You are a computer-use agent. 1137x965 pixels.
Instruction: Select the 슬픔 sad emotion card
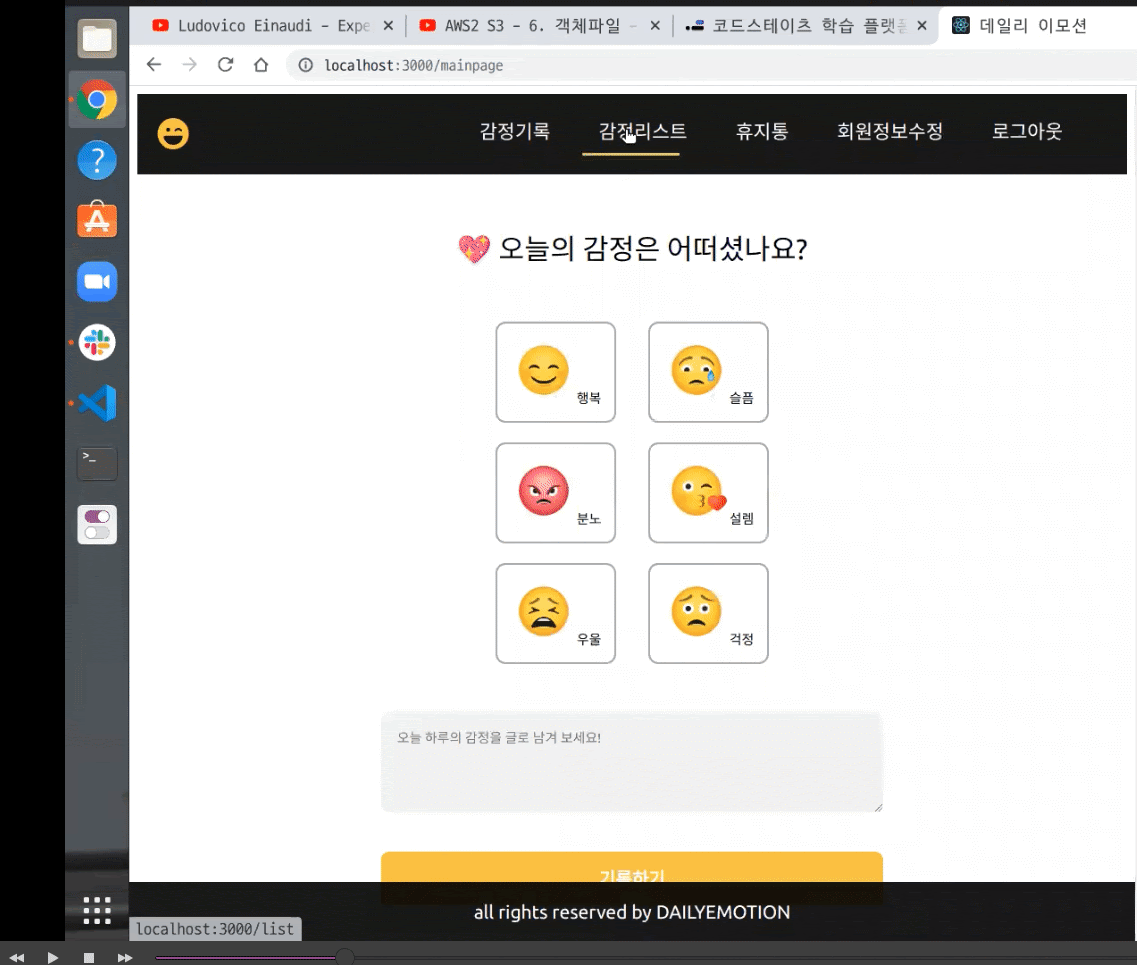(708, 372)
